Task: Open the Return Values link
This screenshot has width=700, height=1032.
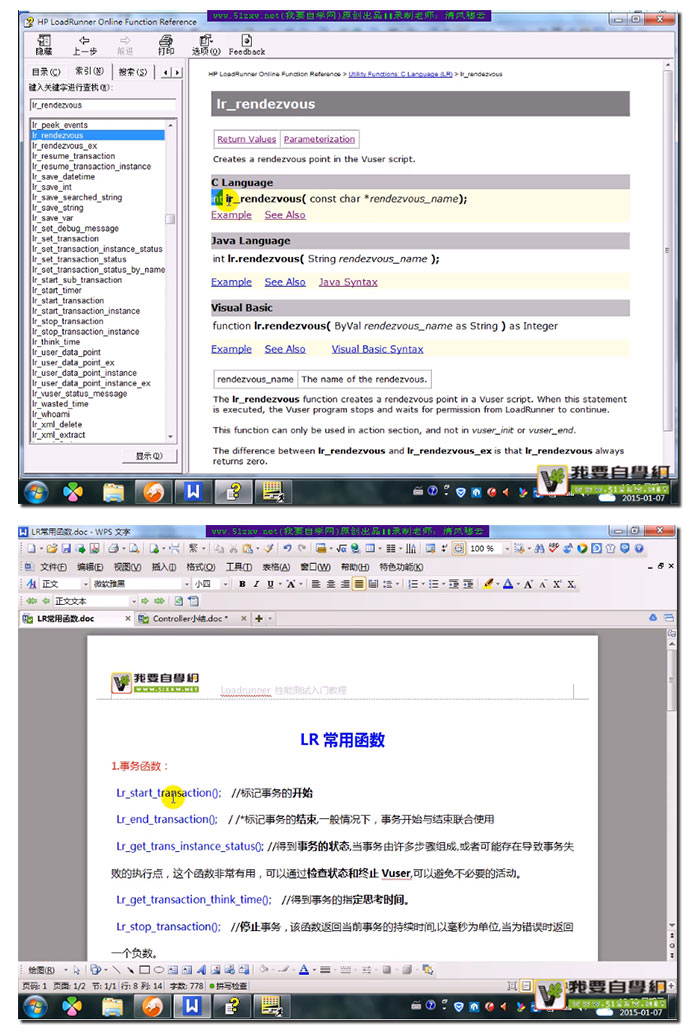Action: [x=247, y=139]
